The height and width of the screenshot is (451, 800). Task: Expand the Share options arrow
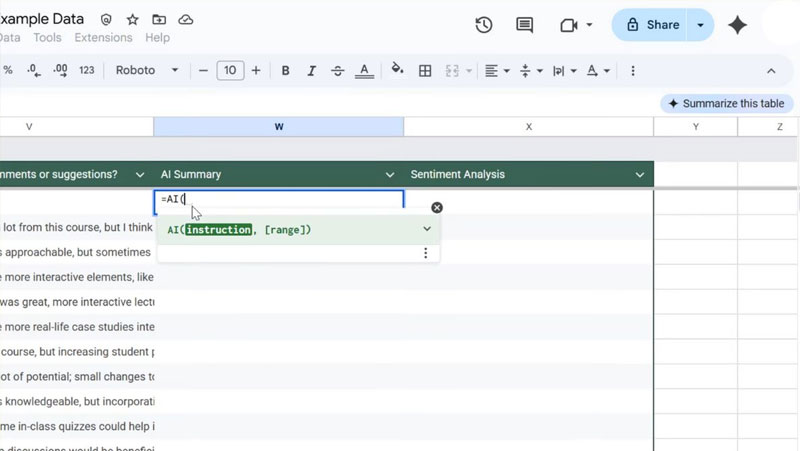700,25
